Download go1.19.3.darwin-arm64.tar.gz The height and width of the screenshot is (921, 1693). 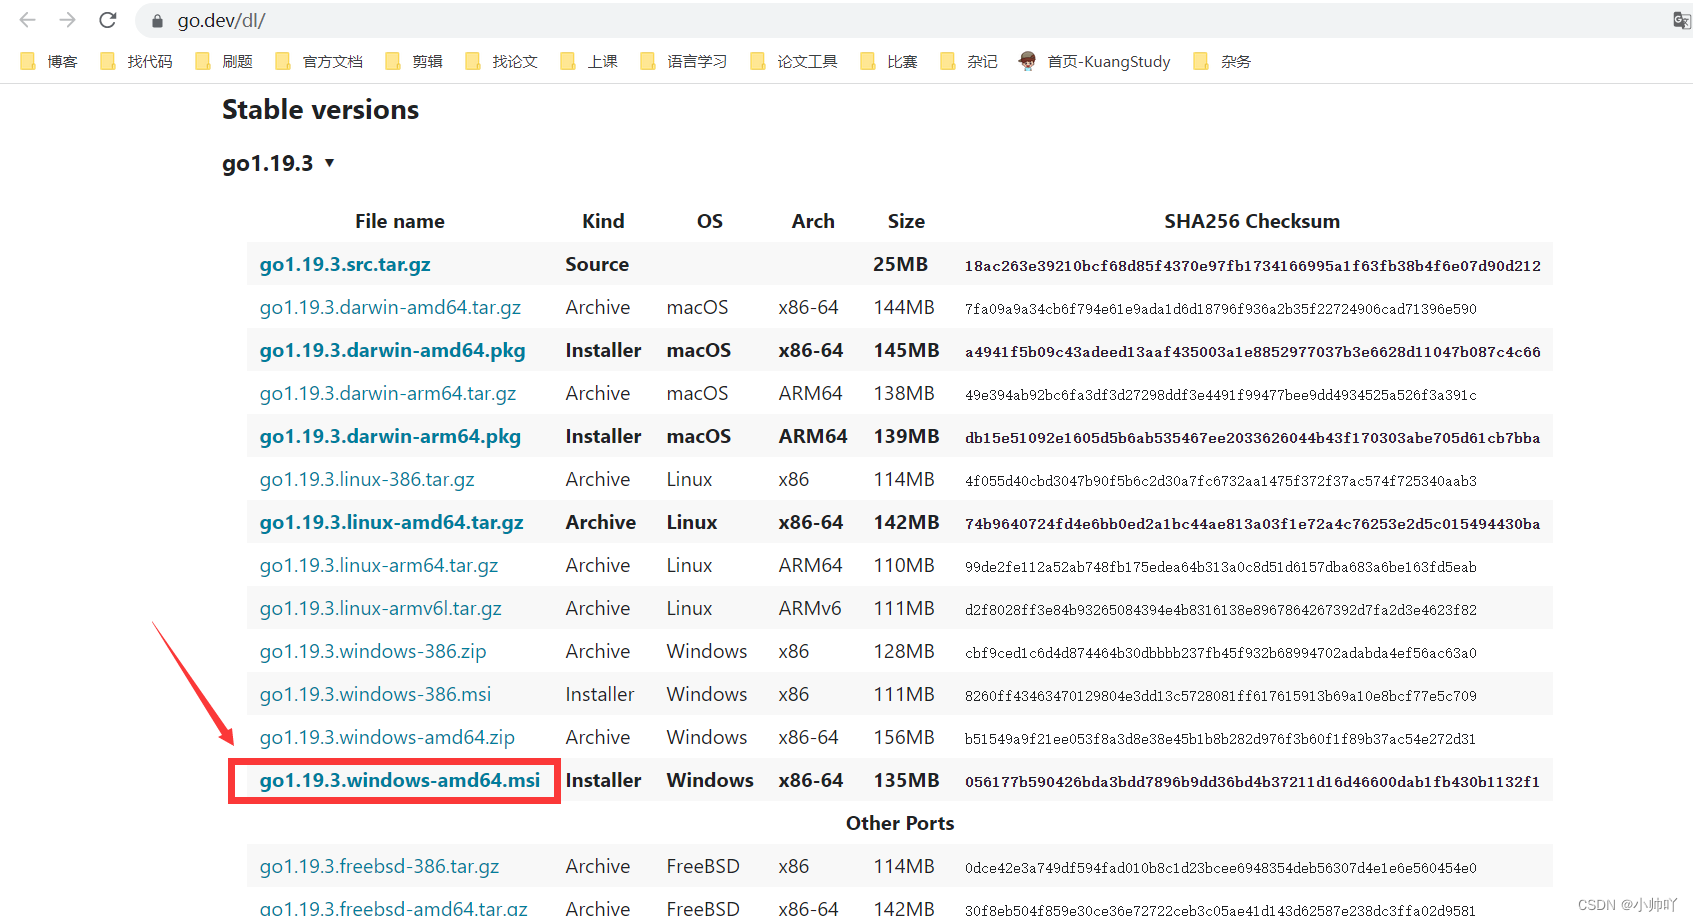(x=388, y=393)
